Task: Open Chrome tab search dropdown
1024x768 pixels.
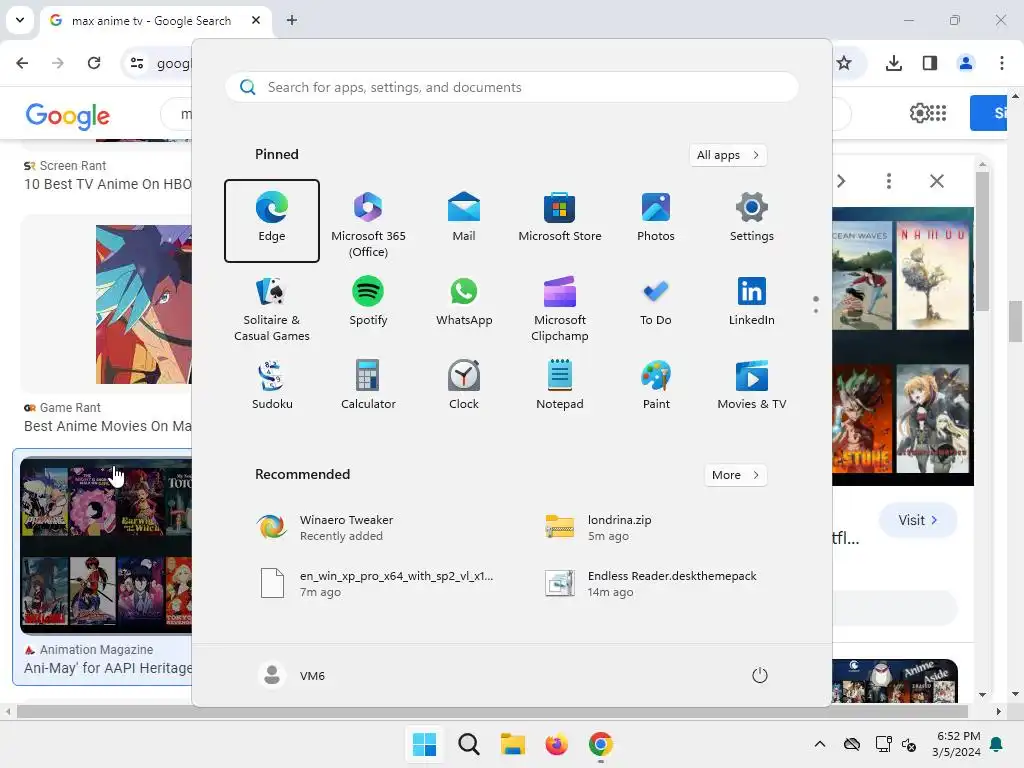Action: [20, 20]
